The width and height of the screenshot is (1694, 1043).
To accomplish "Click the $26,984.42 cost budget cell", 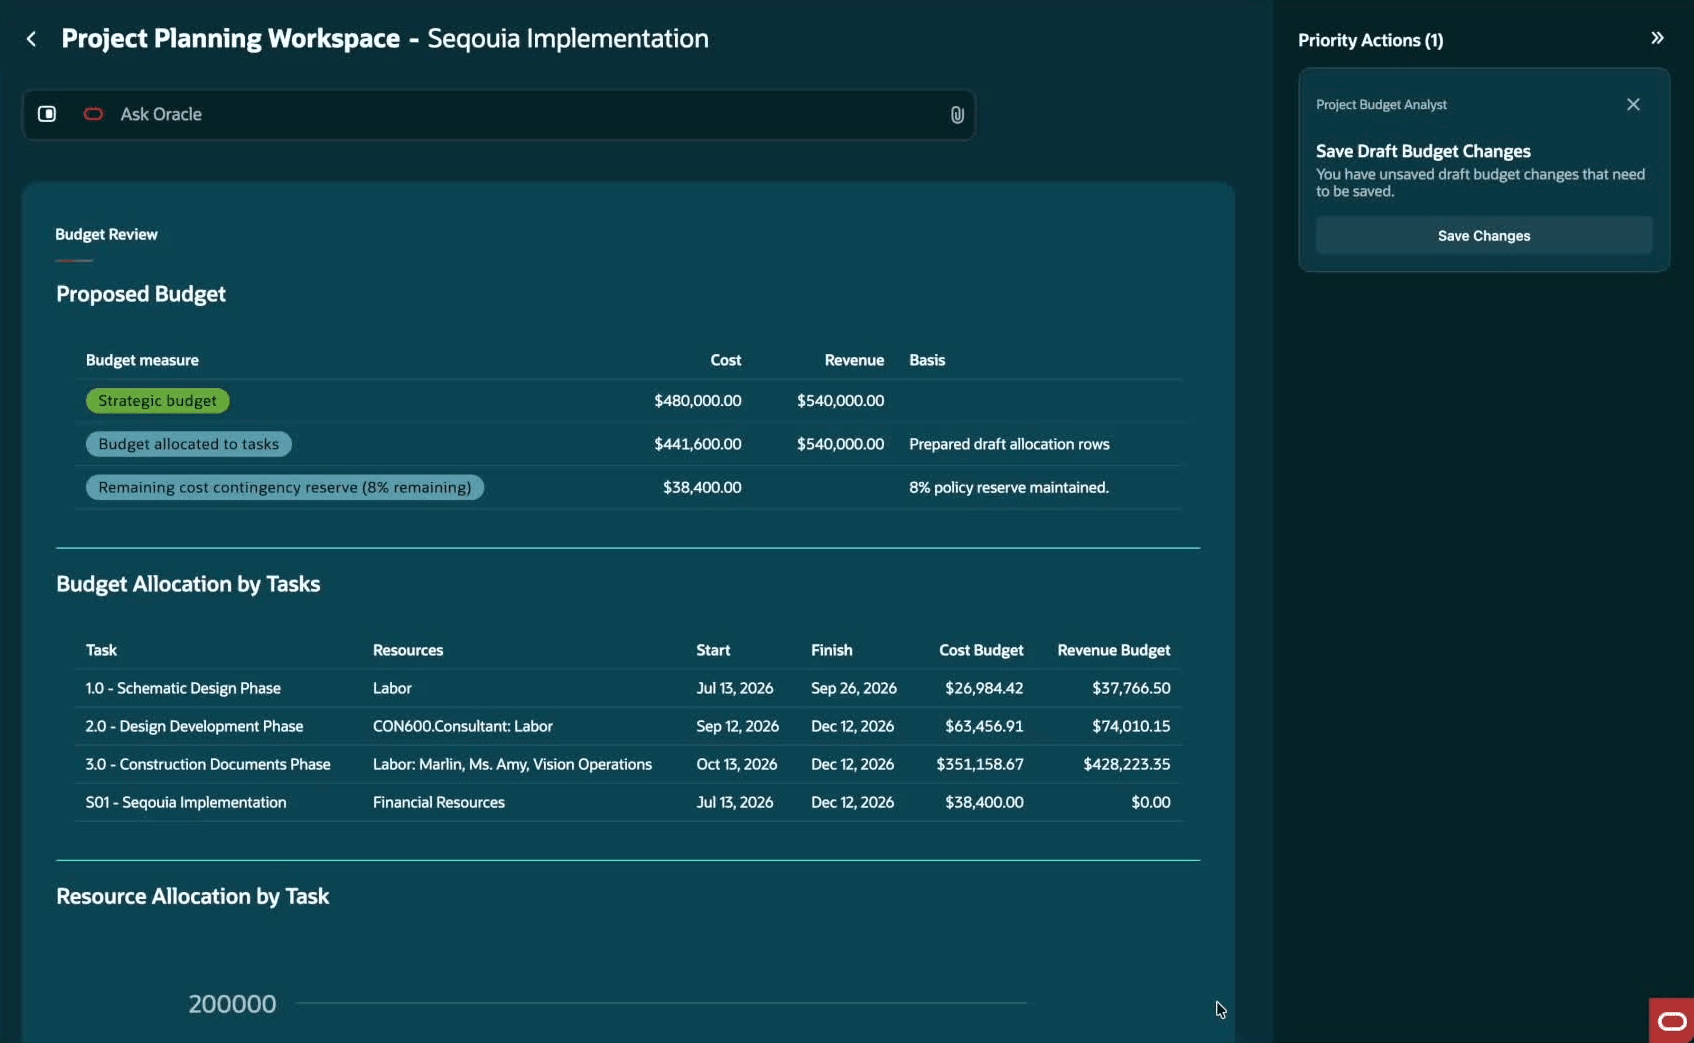I will pos(984,688).
